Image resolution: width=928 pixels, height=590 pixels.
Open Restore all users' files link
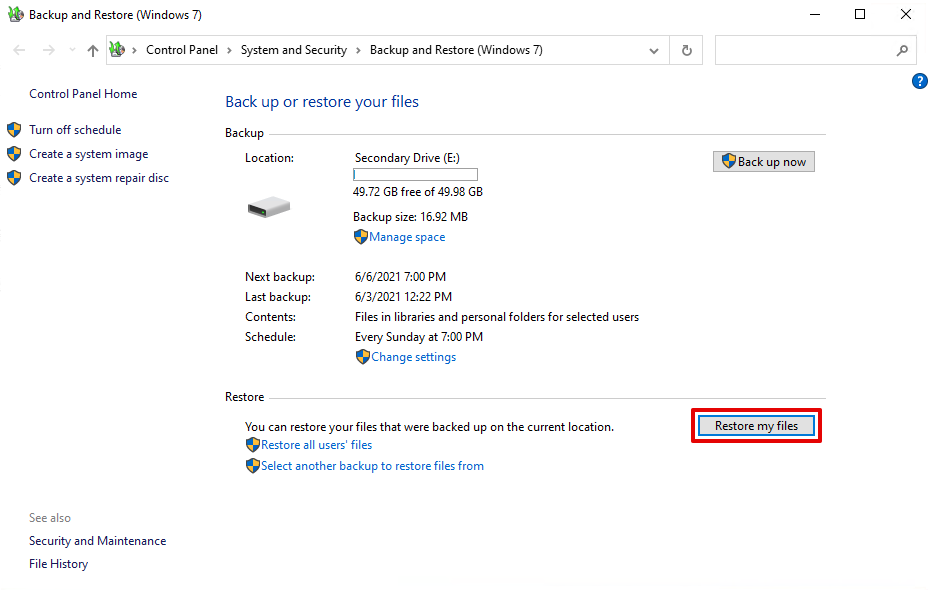[317, 444]
